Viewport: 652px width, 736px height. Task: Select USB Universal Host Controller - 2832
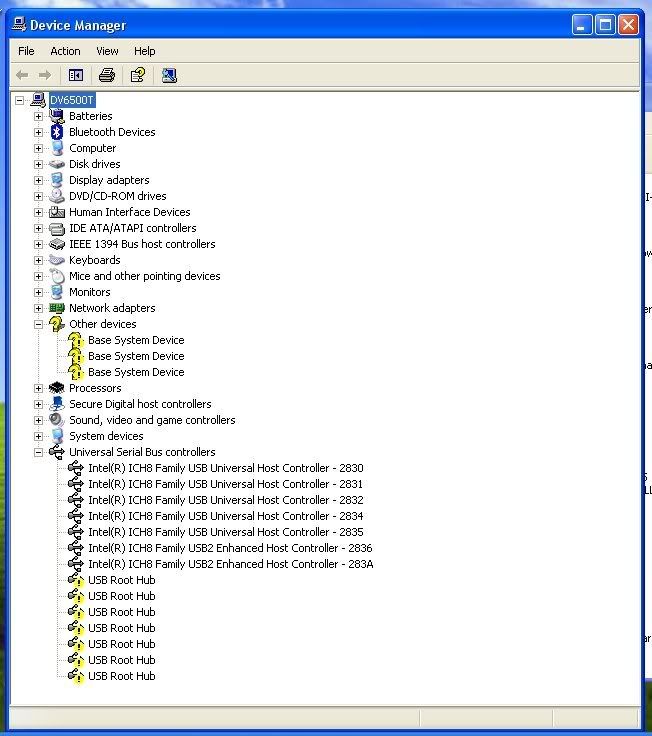point(226,500)
